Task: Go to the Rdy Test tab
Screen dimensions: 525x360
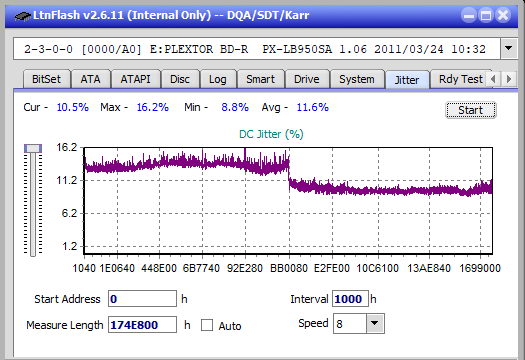Action: (460, 79)
